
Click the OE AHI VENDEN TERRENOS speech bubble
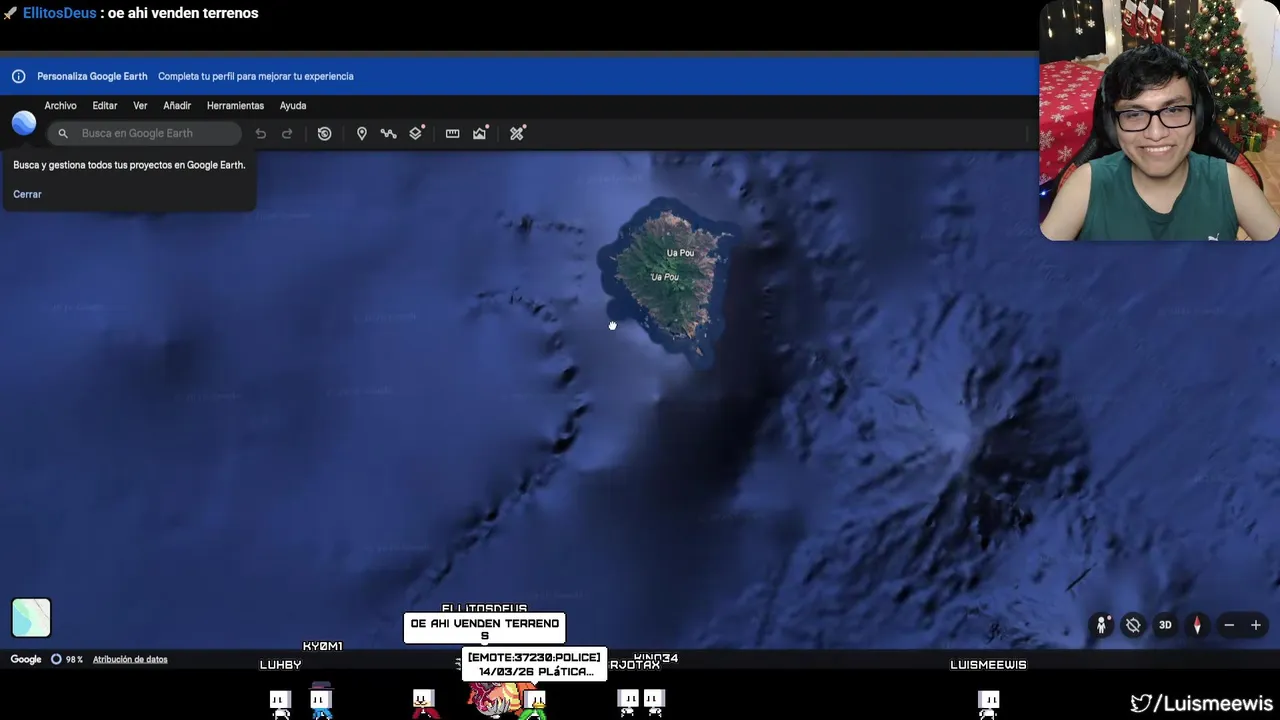coord(485,628)
